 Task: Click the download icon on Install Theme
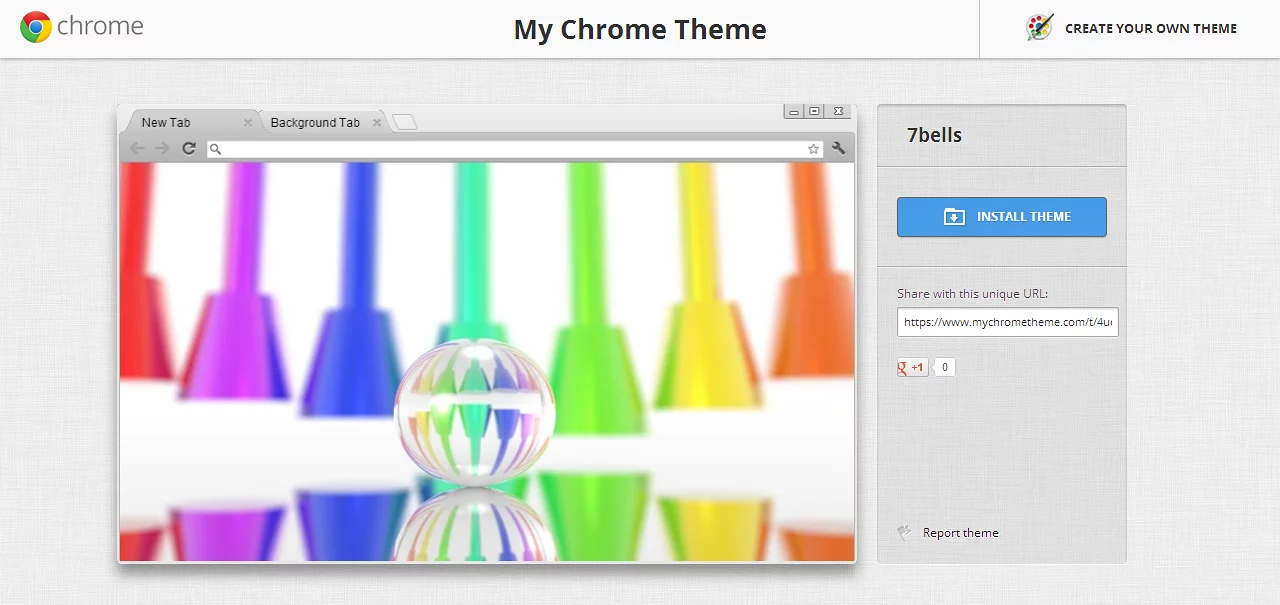(954, 217)
